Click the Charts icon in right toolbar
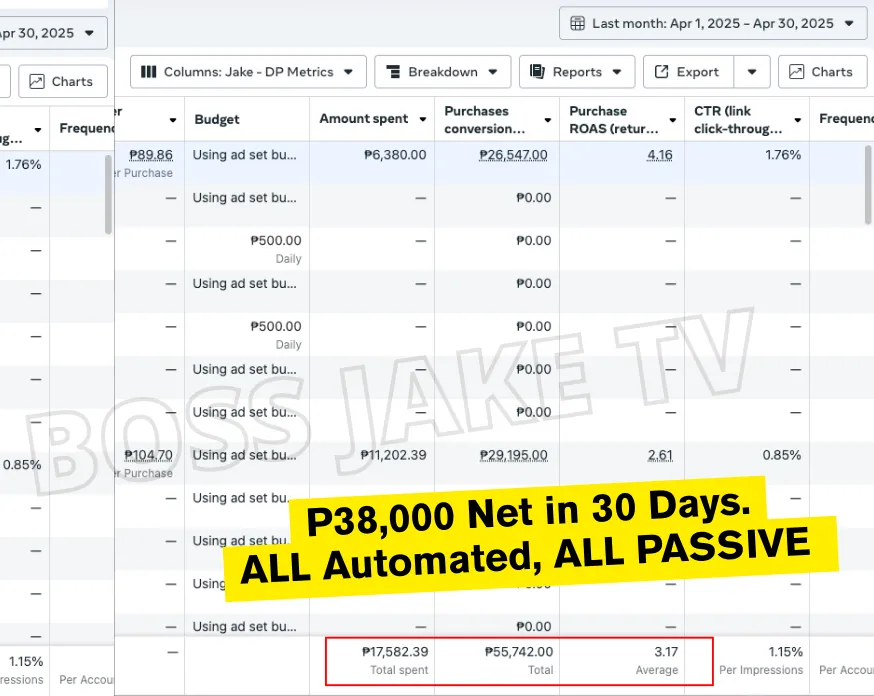Screen dimensions: 874x696 [x=797, y=72]
